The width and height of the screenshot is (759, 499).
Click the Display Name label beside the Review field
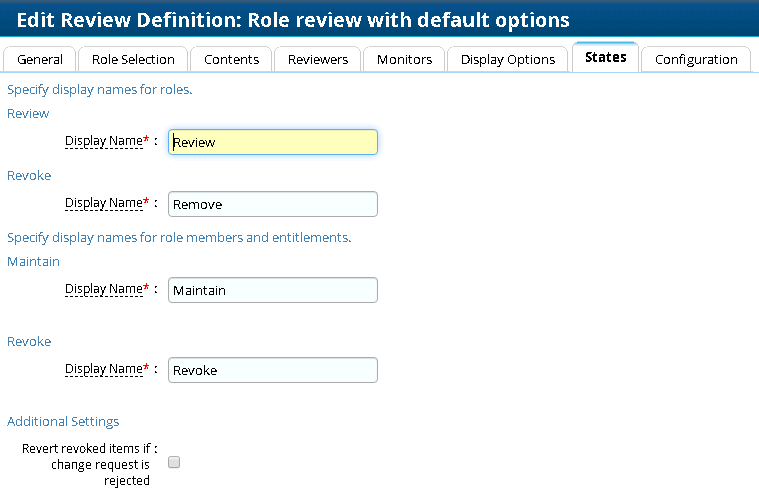tap(104, 141)
